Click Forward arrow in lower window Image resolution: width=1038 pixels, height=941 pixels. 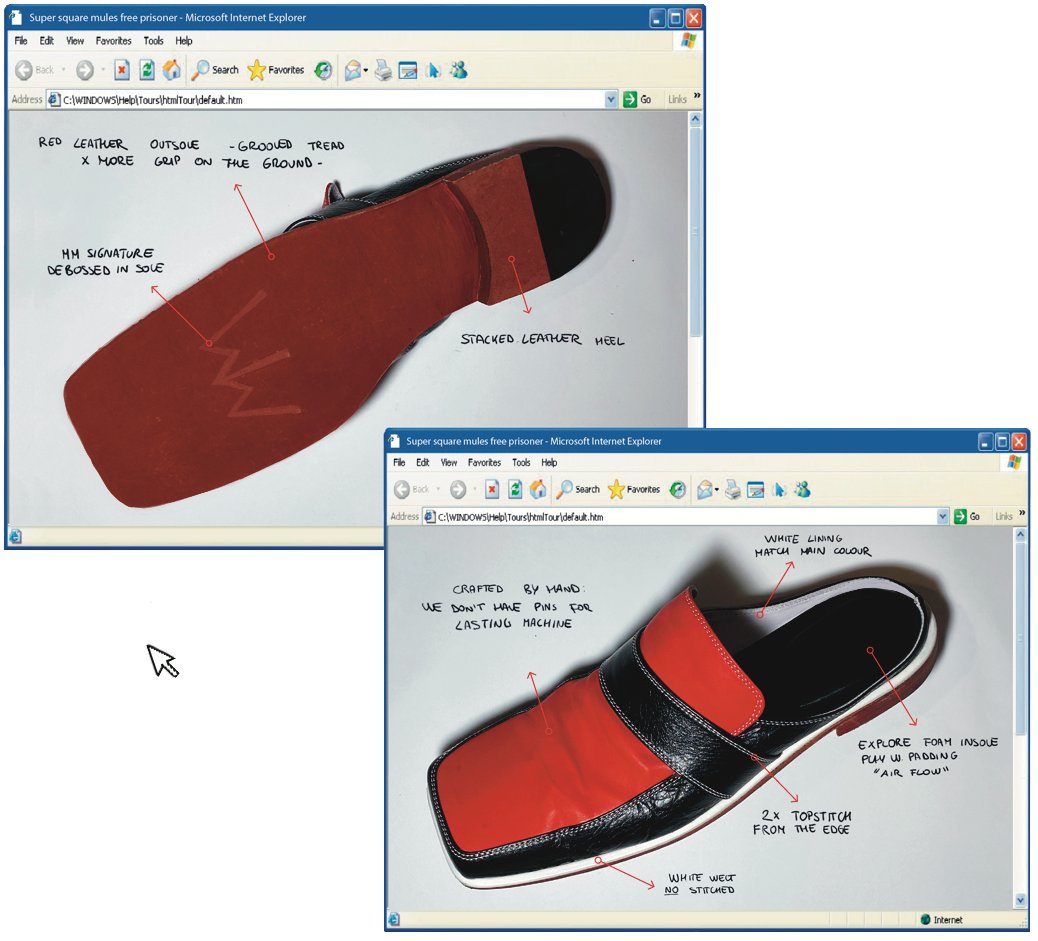pyautogui.click(x=458, y=489)
